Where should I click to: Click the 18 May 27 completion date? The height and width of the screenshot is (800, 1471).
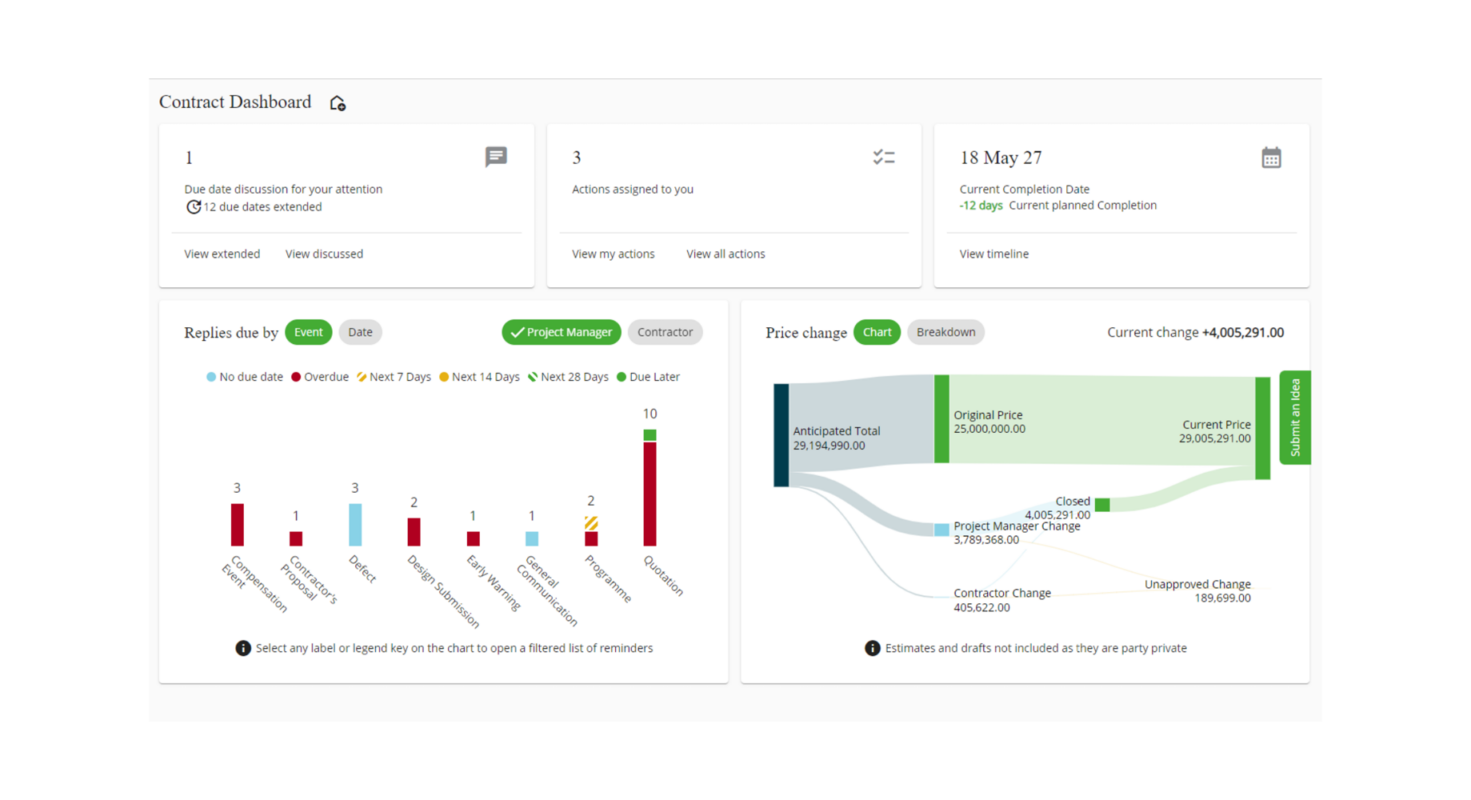[1000, 158]
